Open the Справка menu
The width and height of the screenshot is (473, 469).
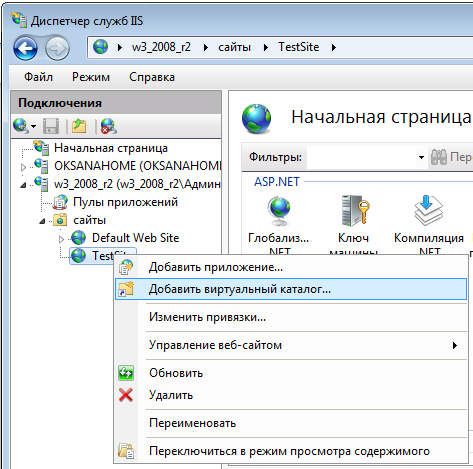152,77
